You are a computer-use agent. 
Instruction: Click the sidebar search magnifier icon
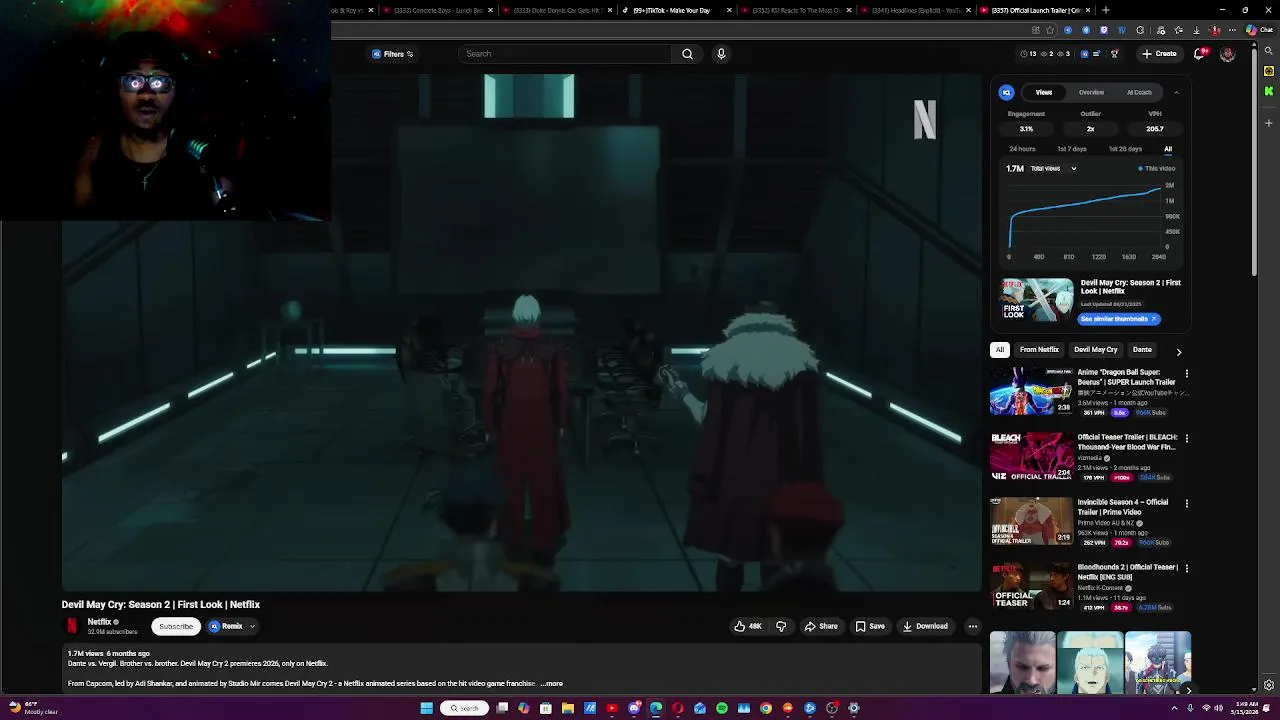[1269, 50]
